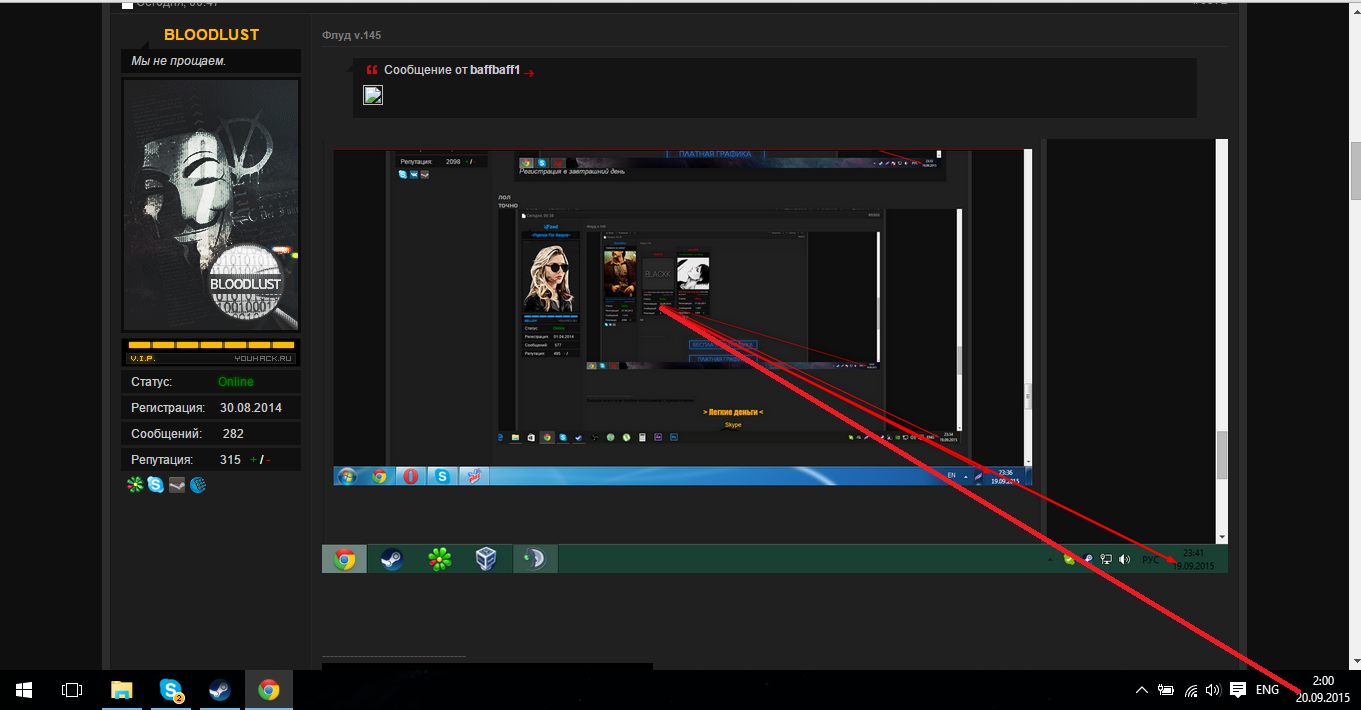Click Skype in the embedded Windows 7 taskbar
1361x710 pixels.
(x=441, y=476)
